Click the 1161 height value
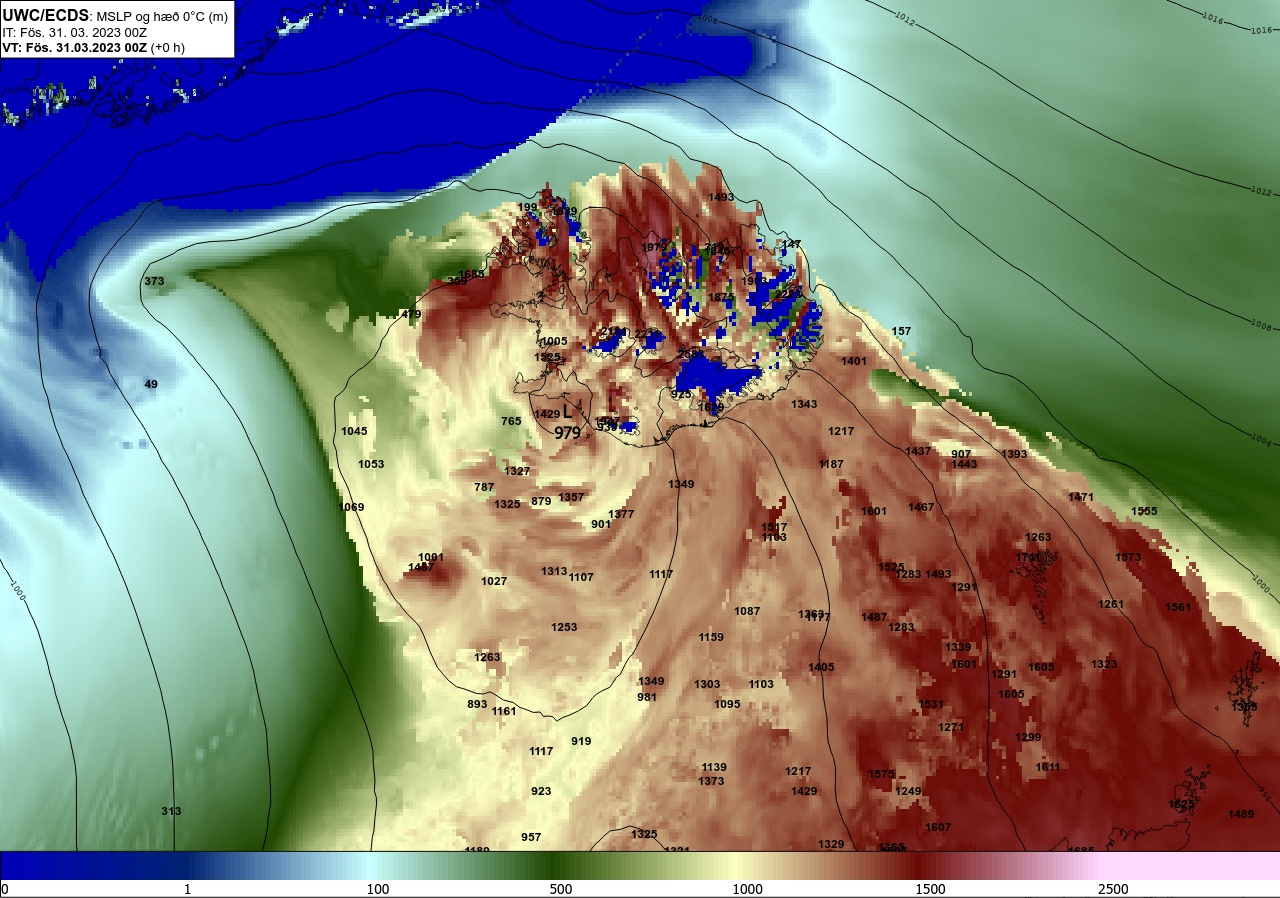Image resolution: width=1280 pixels, height=898 pixels. (x=504, y=711)
